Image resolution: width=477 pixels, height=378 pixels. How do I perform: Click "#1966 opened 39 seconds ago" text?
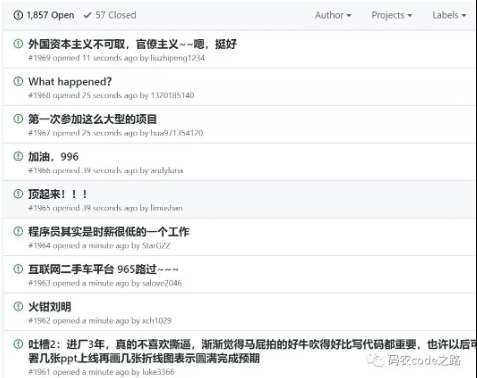[x=83, y=171]
